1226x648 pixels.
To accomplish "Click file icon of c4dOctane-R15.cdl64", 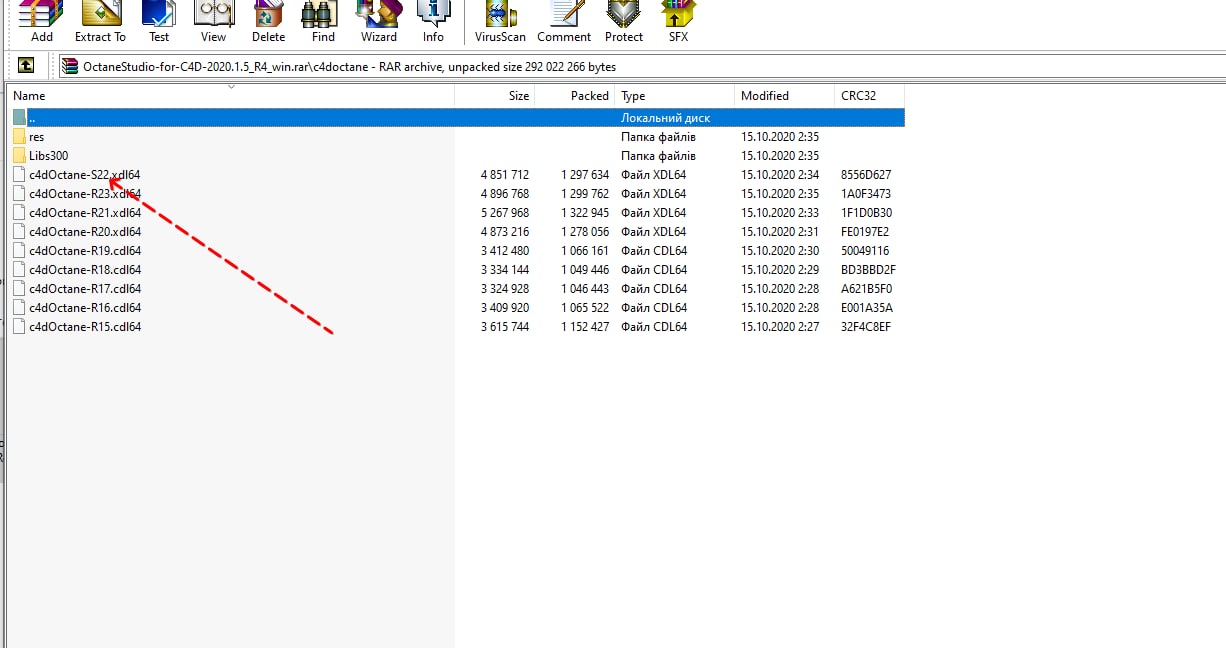I will (20, 327).
